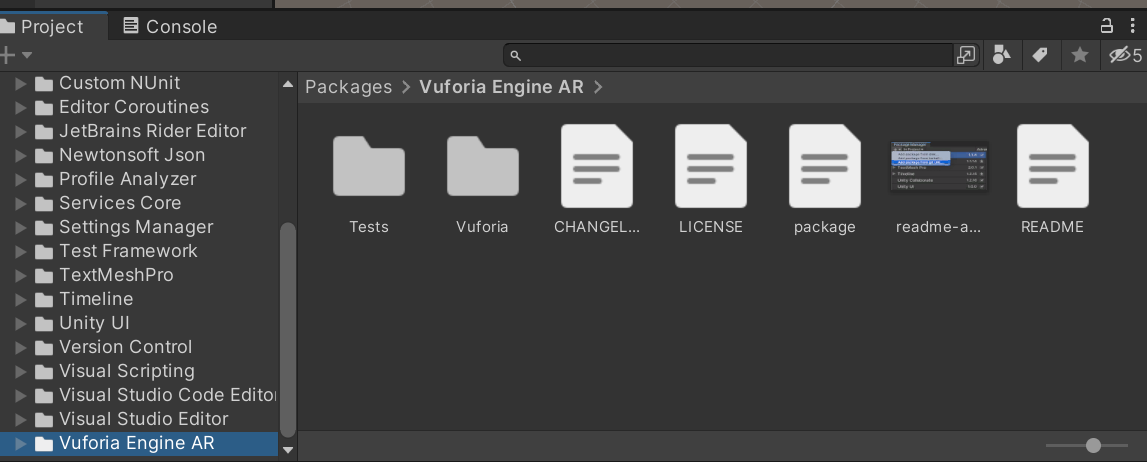This screenshot has width=1147, height=462.
Task: Select the Project tab
Action: (x=51, y=26)
